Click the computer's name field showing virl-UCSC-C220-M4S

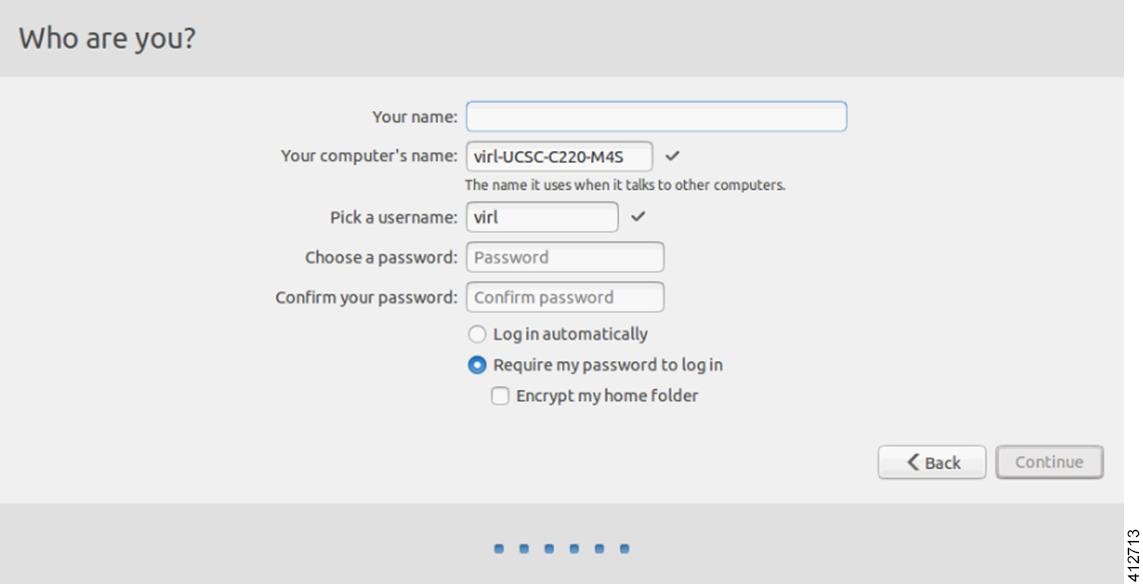[x=560, y=157]
